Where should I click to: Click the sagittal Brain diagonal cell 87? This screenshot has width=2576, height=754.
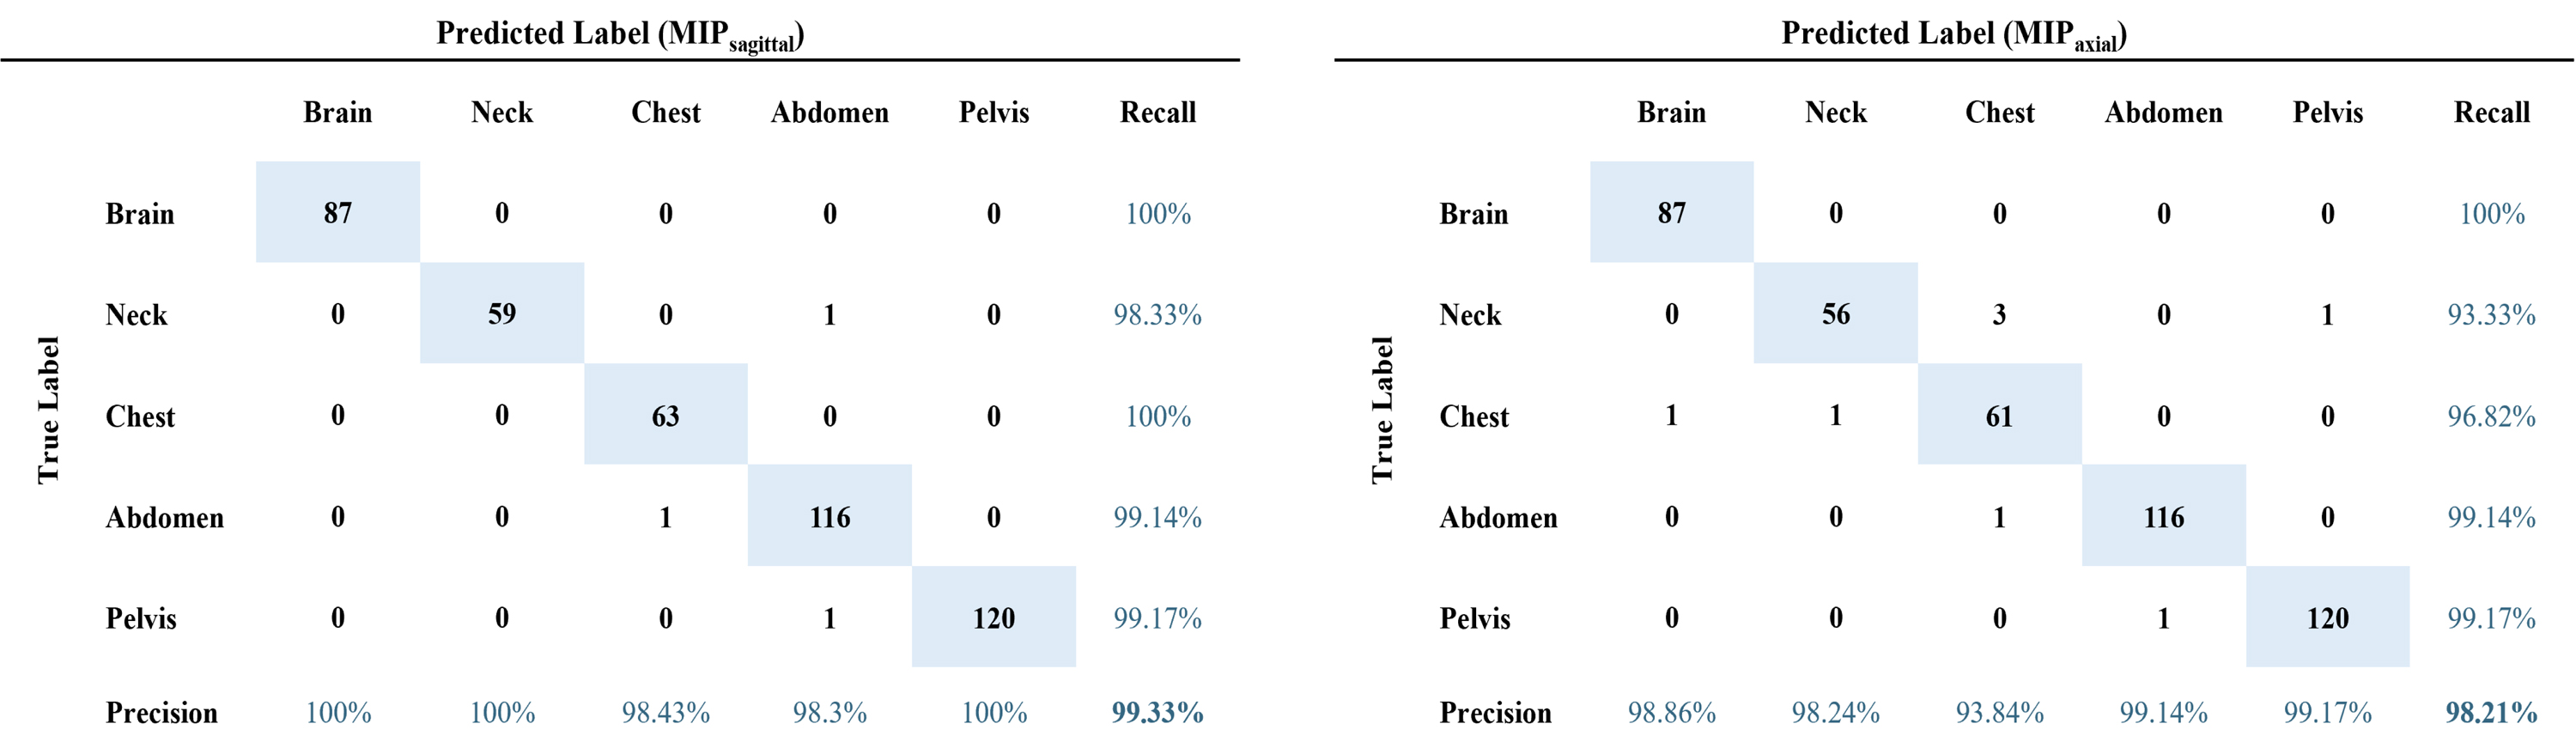click(x=338, y=212)
